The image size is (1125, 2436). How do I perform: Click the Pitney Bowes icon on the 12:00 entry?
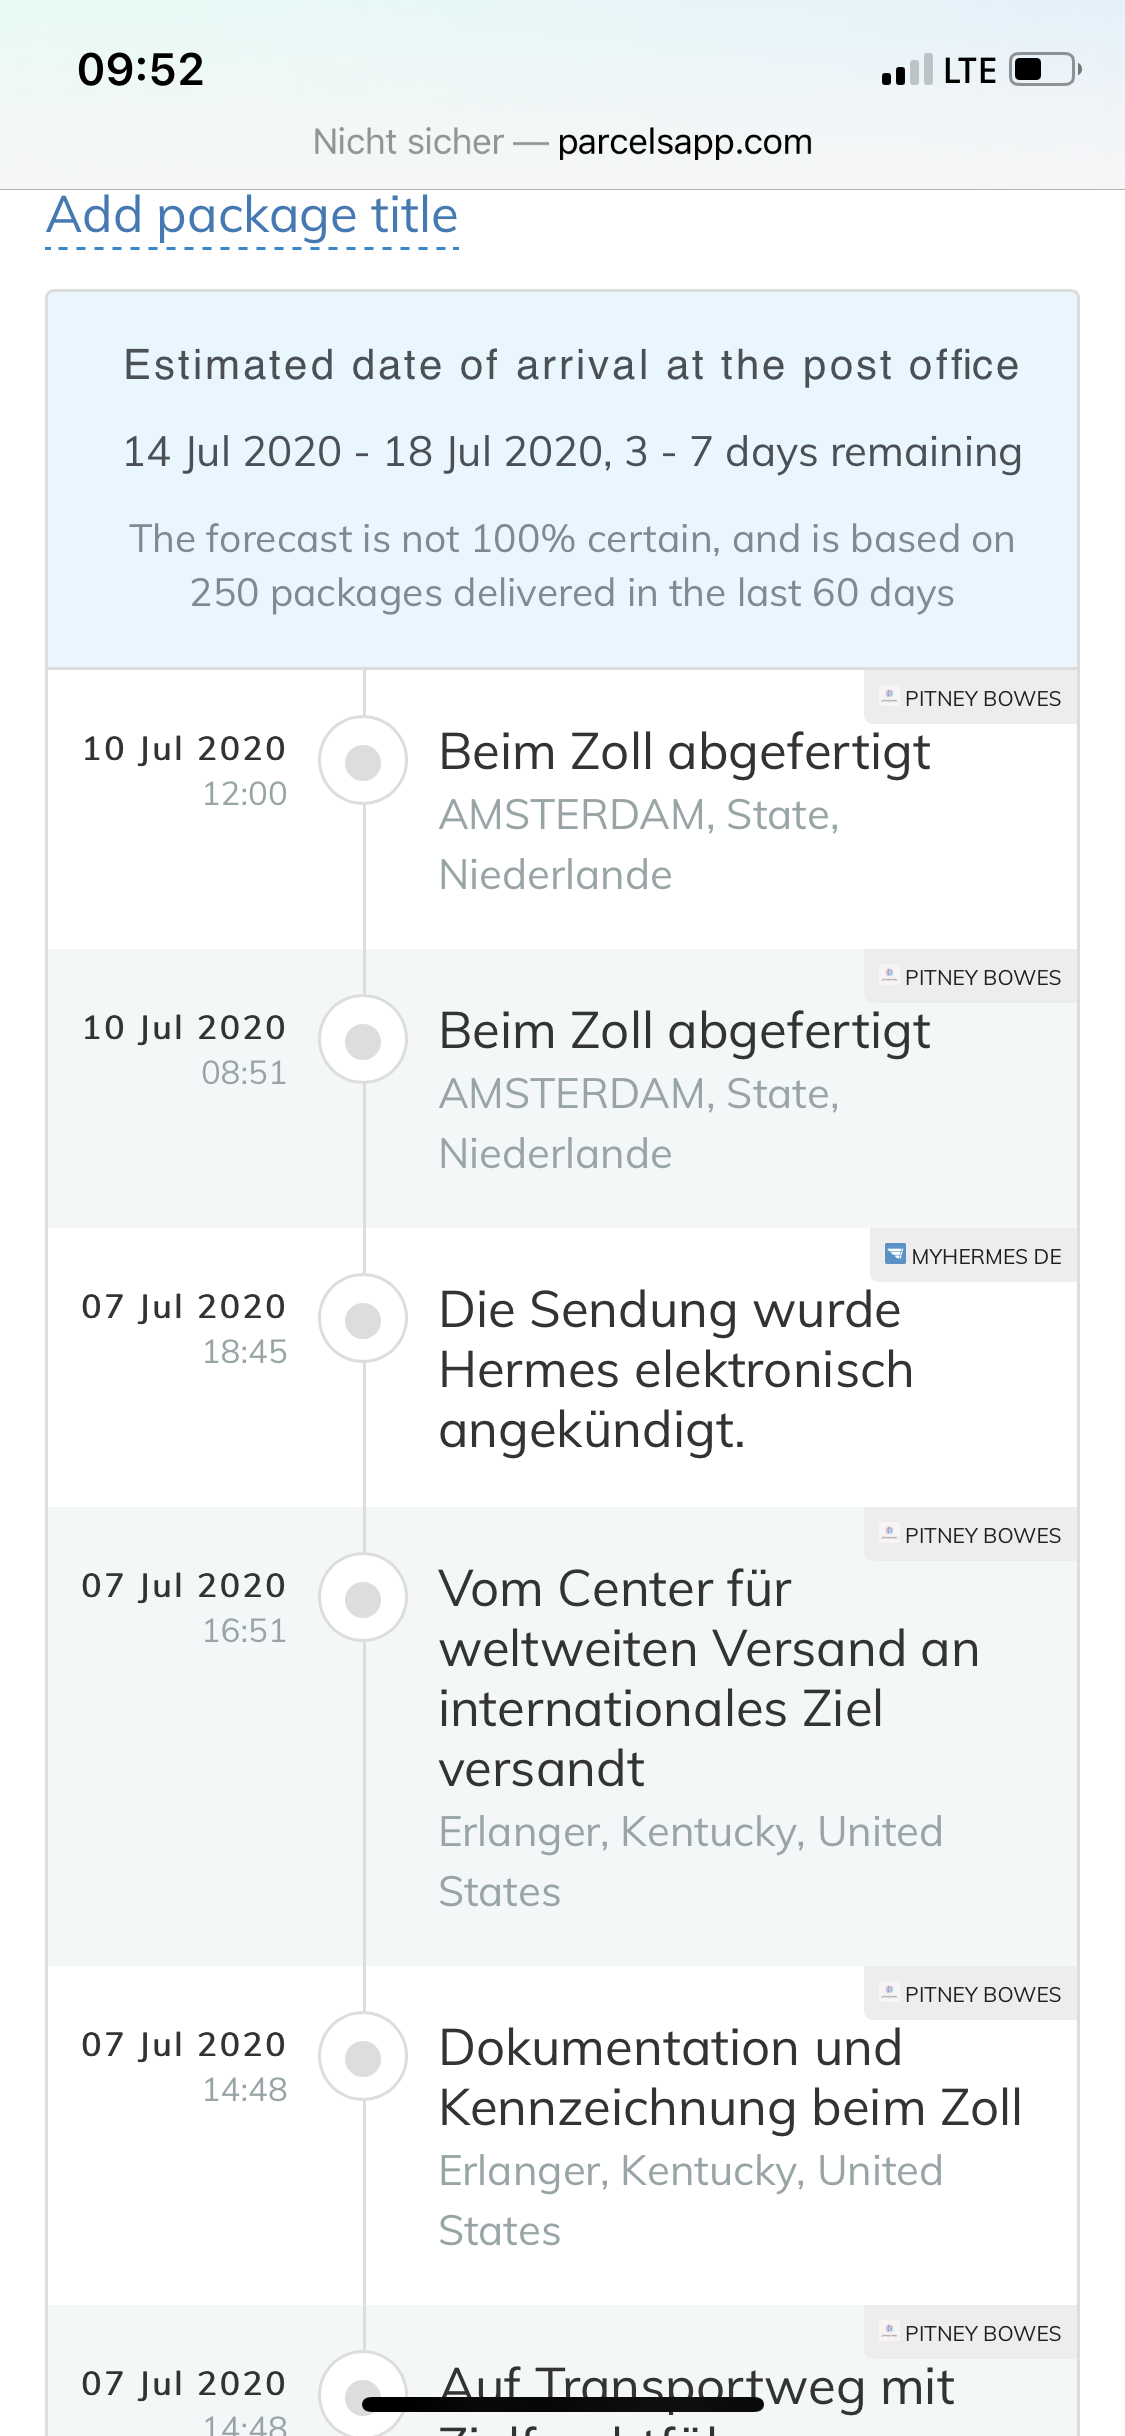[889, 697]
